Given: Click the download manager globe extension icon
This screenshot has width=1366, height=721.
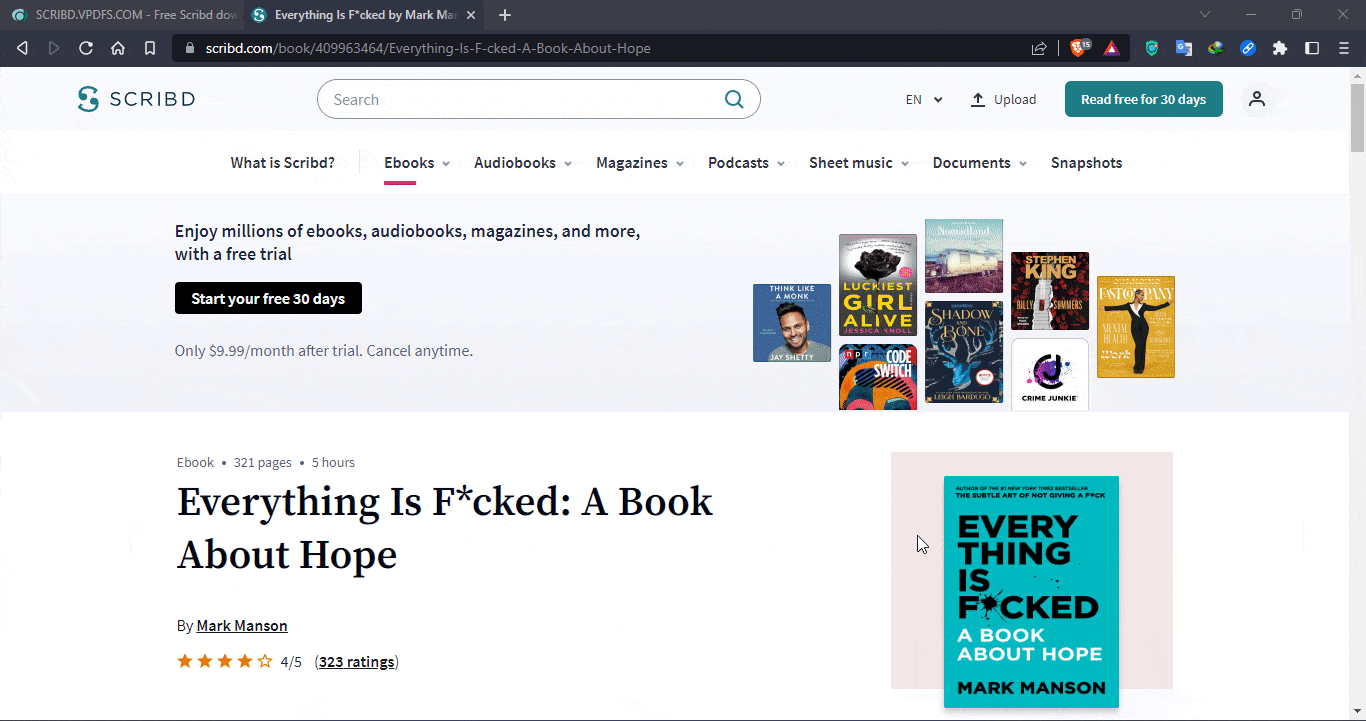Looking at the screenshot, I should coord(1216,48).
